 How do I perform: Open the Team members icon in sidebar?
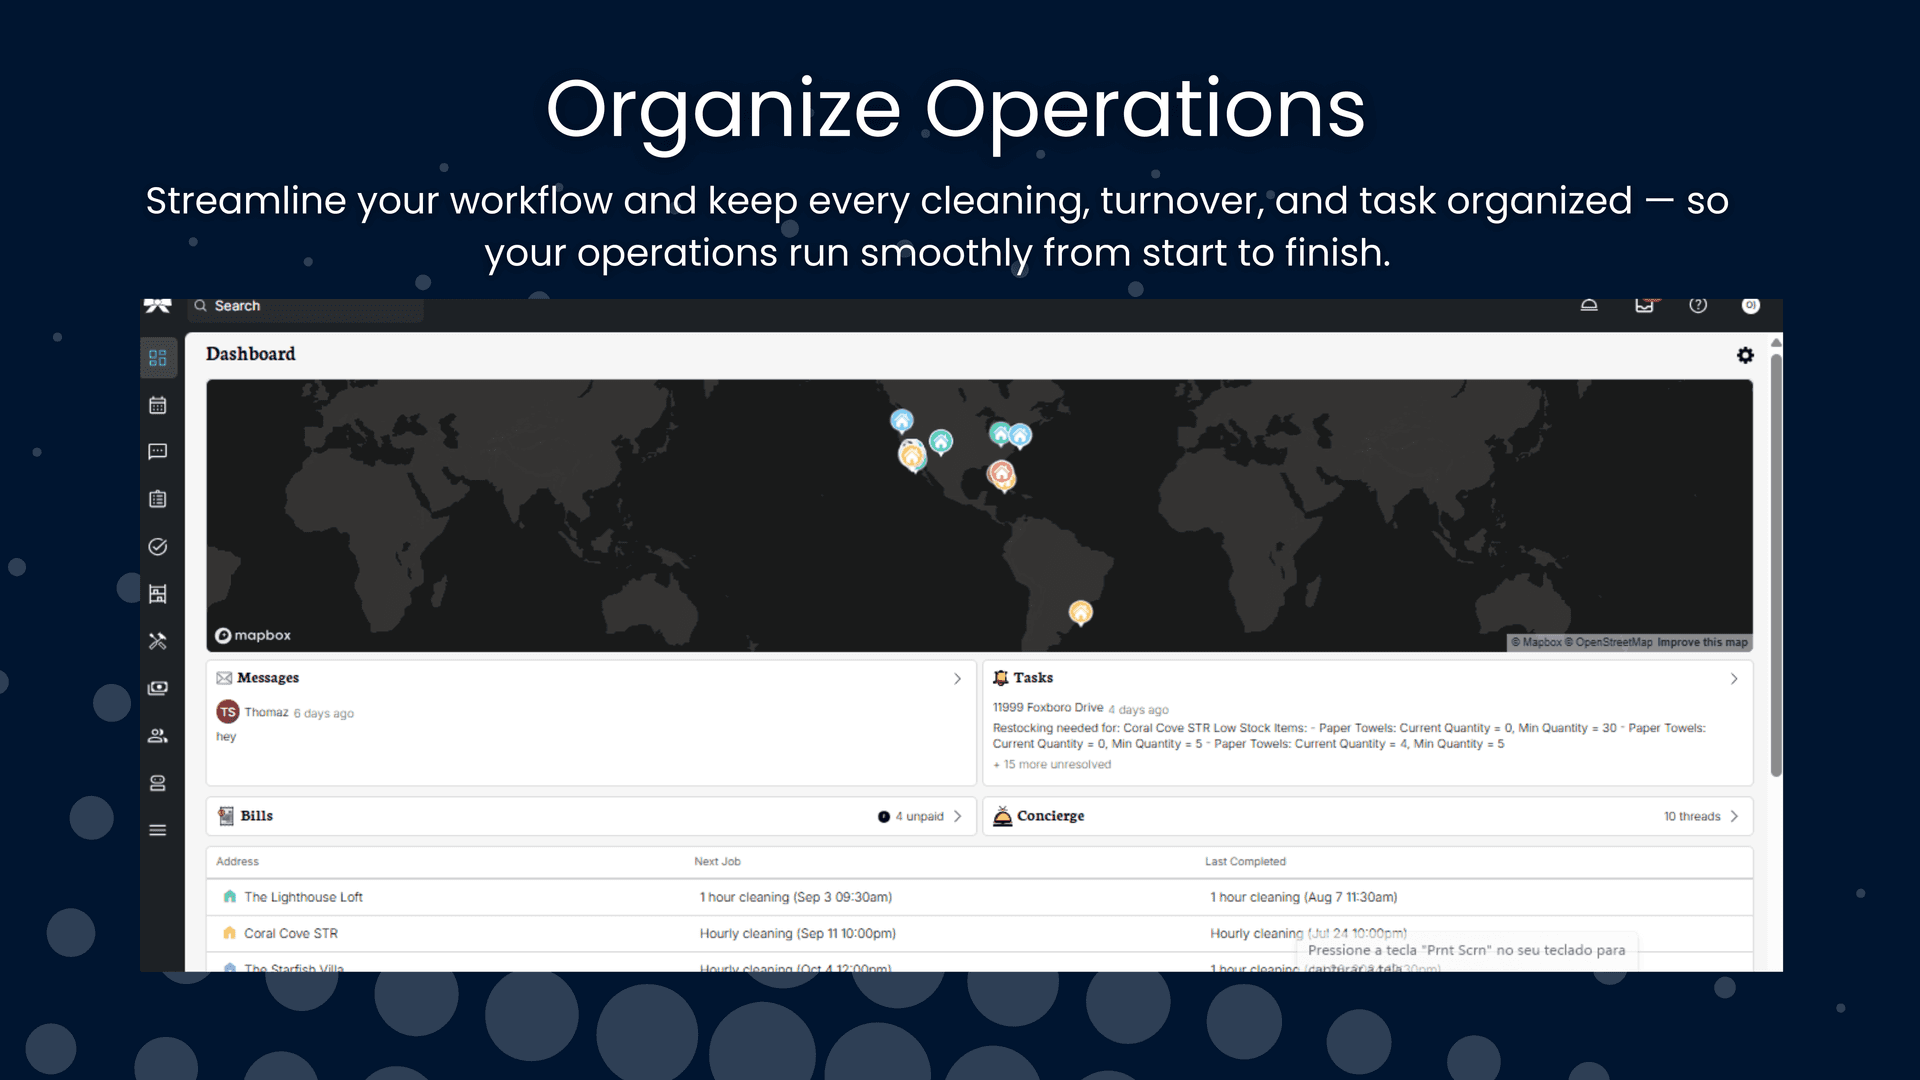tap(157, 735)
